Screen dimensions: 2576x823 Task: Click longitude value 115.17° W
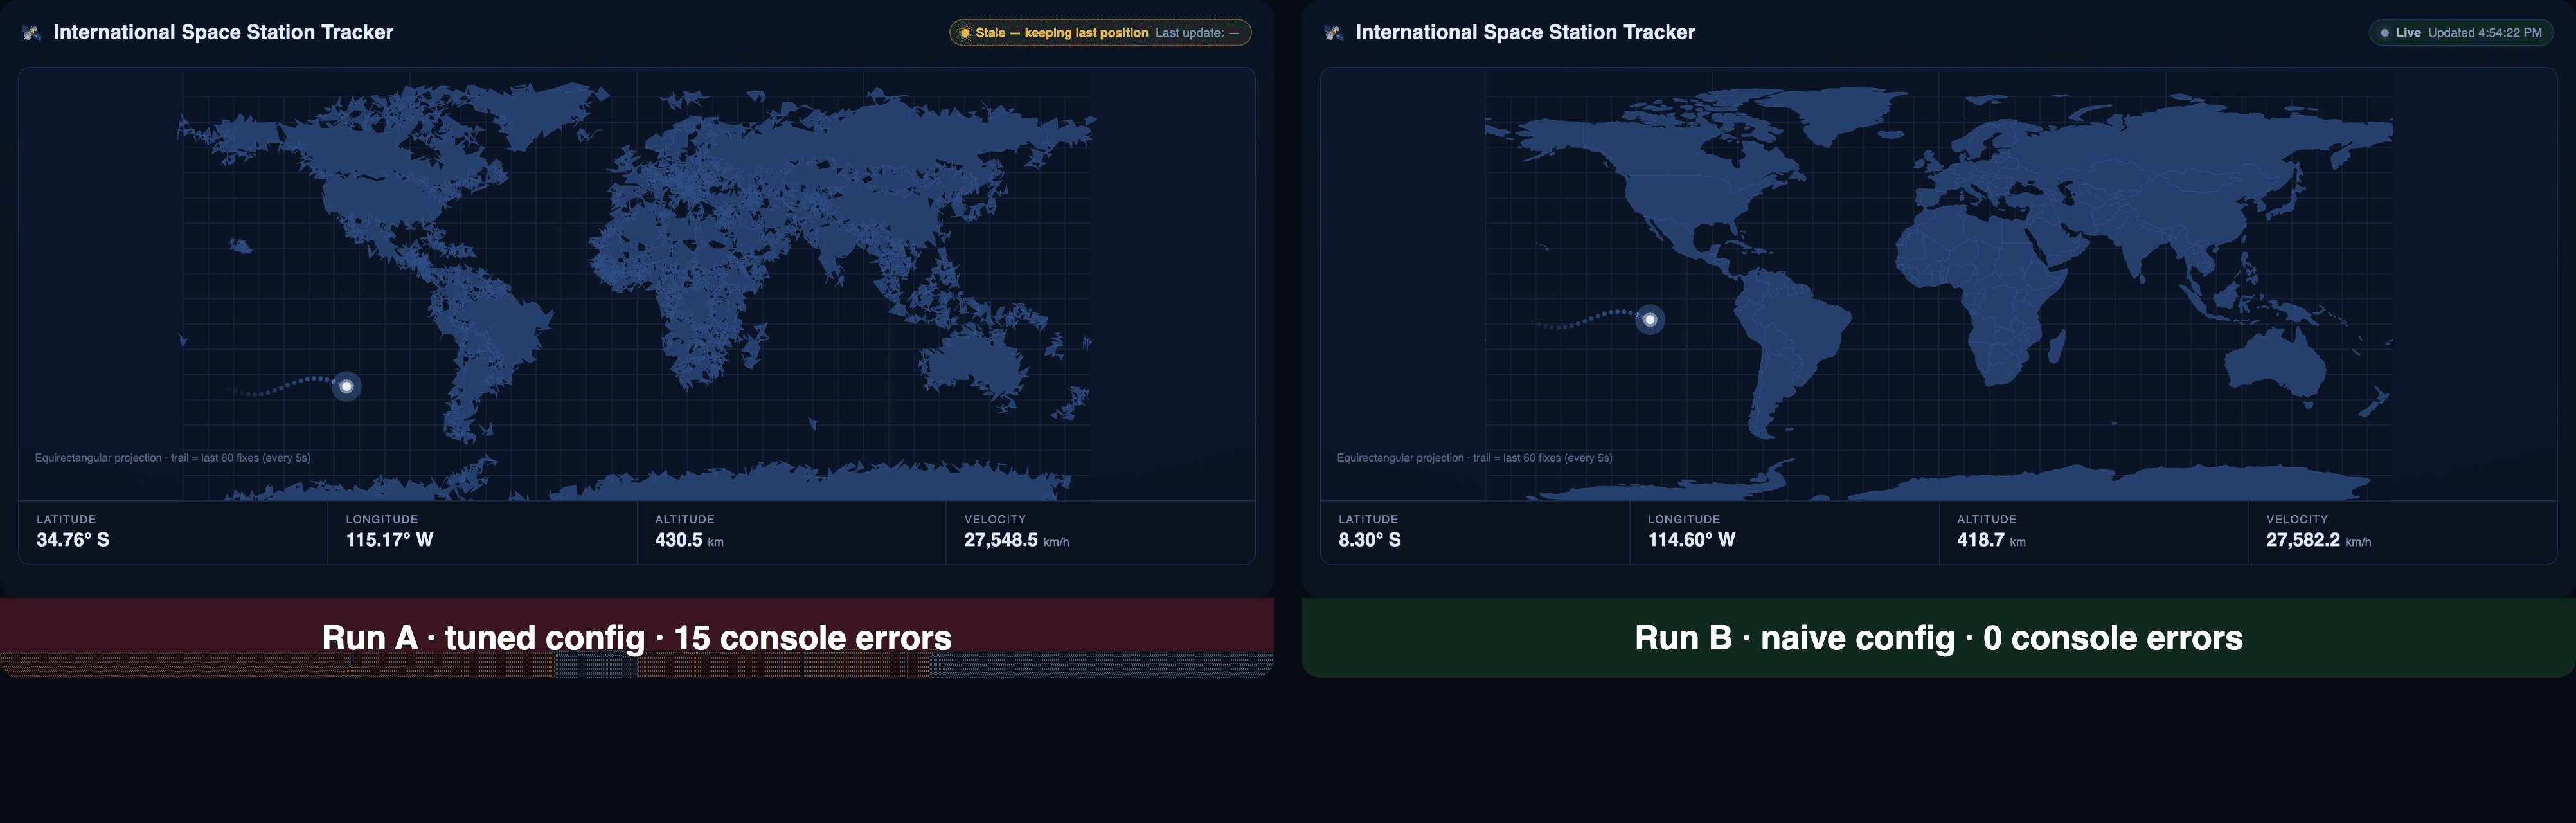pyautogui.click(x=389, y=540)
